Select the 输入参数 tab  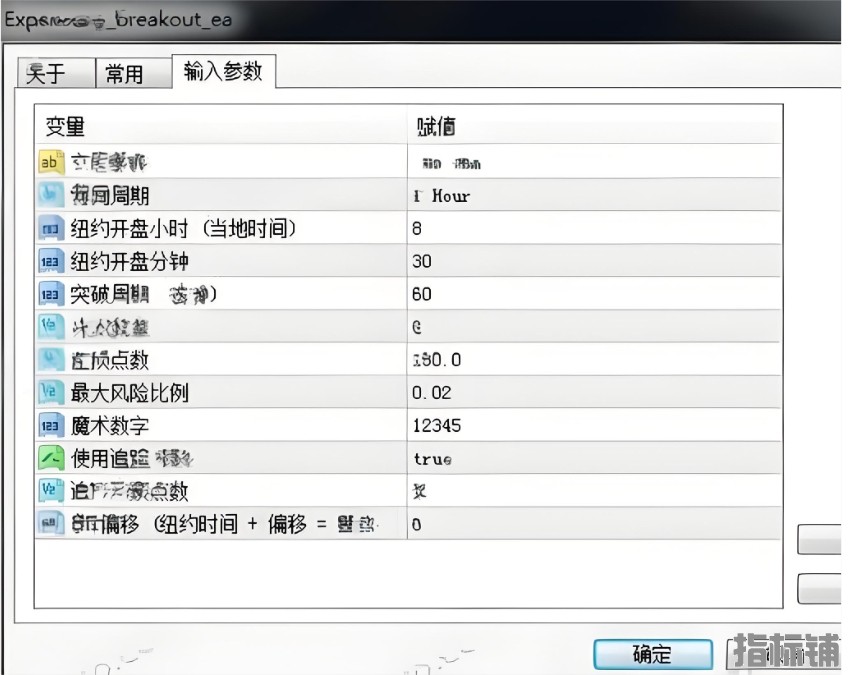[x=223, y=71]
